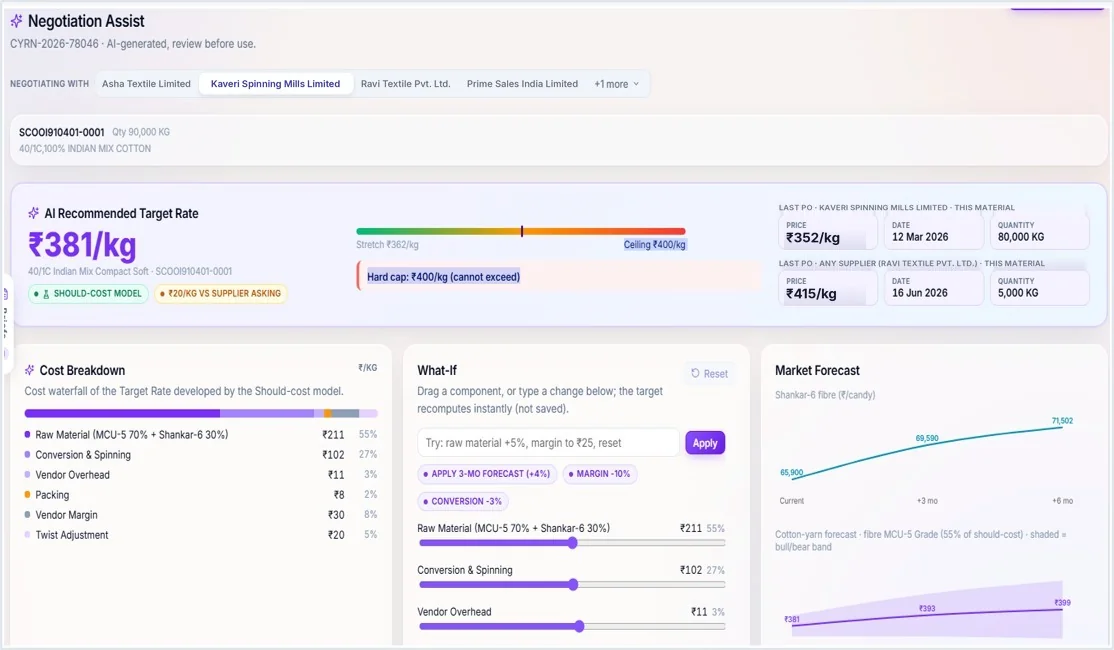Viewport: 1114px width, 650px height.
Task: Click the Cost Breakdown sparkle icon
Action: (x=29, y=370)
